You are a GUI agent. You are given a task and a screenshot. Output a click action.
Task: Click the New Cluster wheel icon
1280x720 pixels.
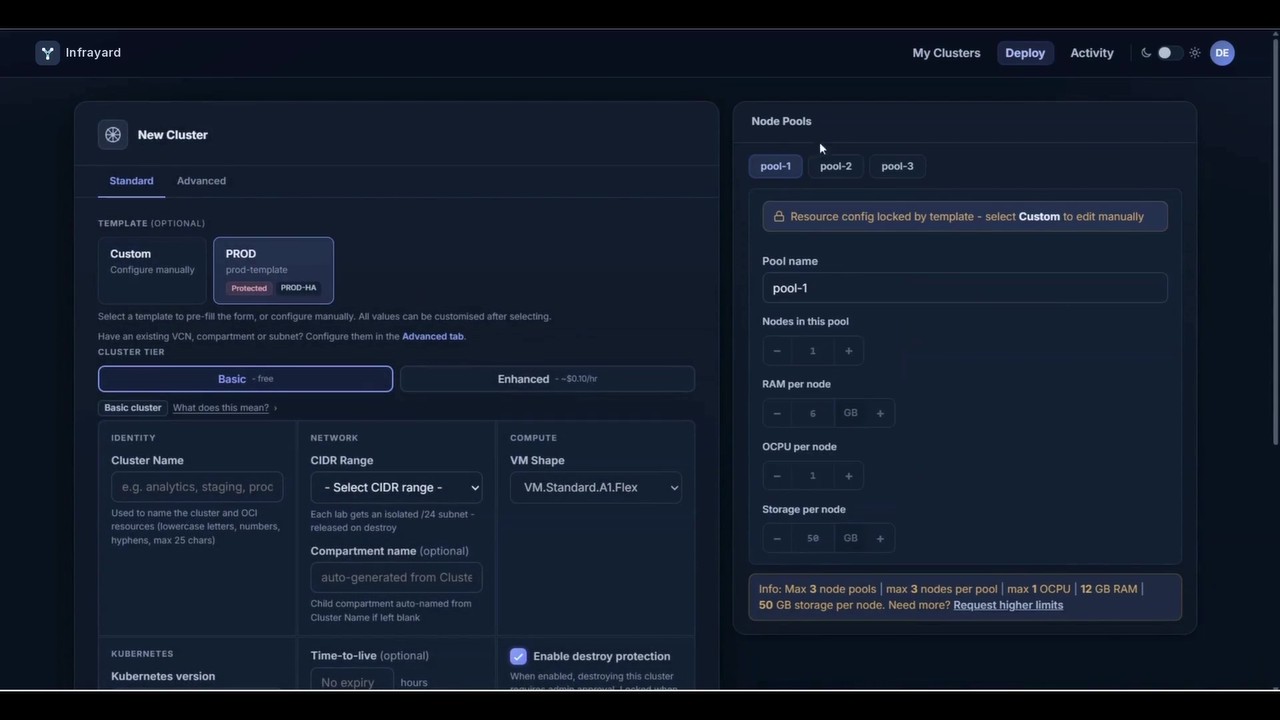[113, 135]
